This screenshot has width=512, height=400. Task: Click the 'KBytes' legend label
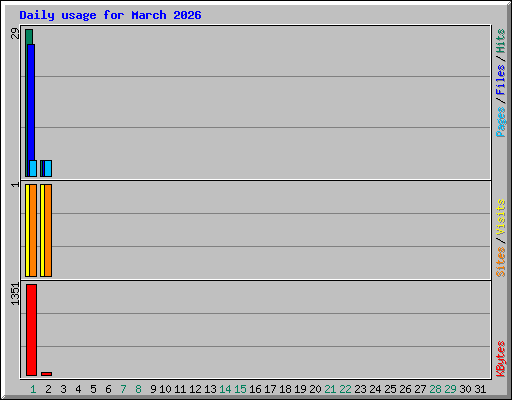[500, 359]
